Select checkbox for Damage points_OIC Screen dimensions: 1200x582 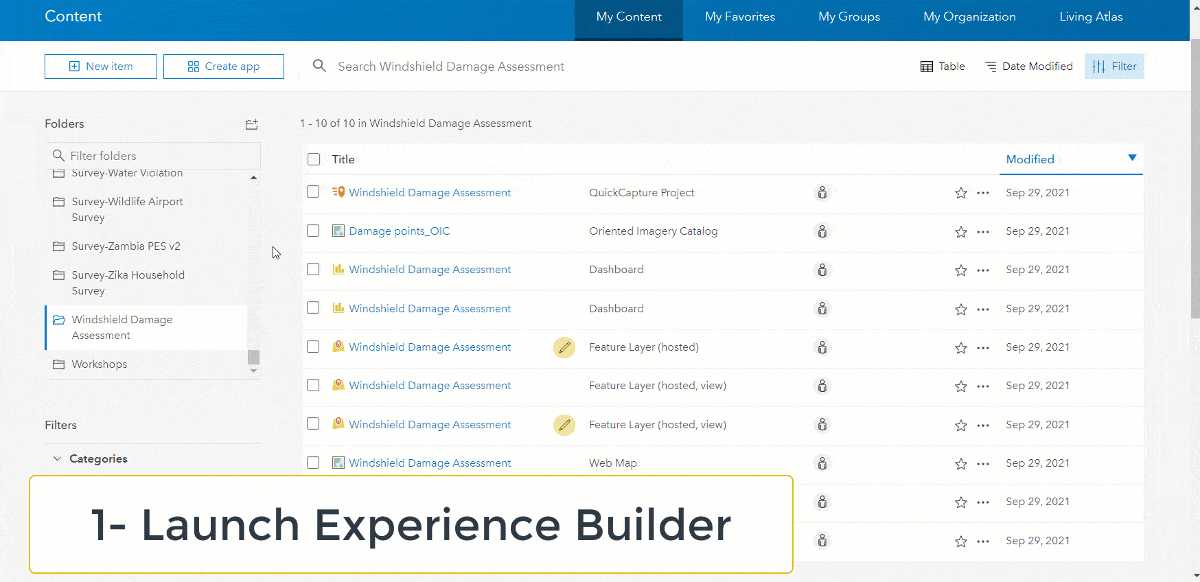point(314,231)
